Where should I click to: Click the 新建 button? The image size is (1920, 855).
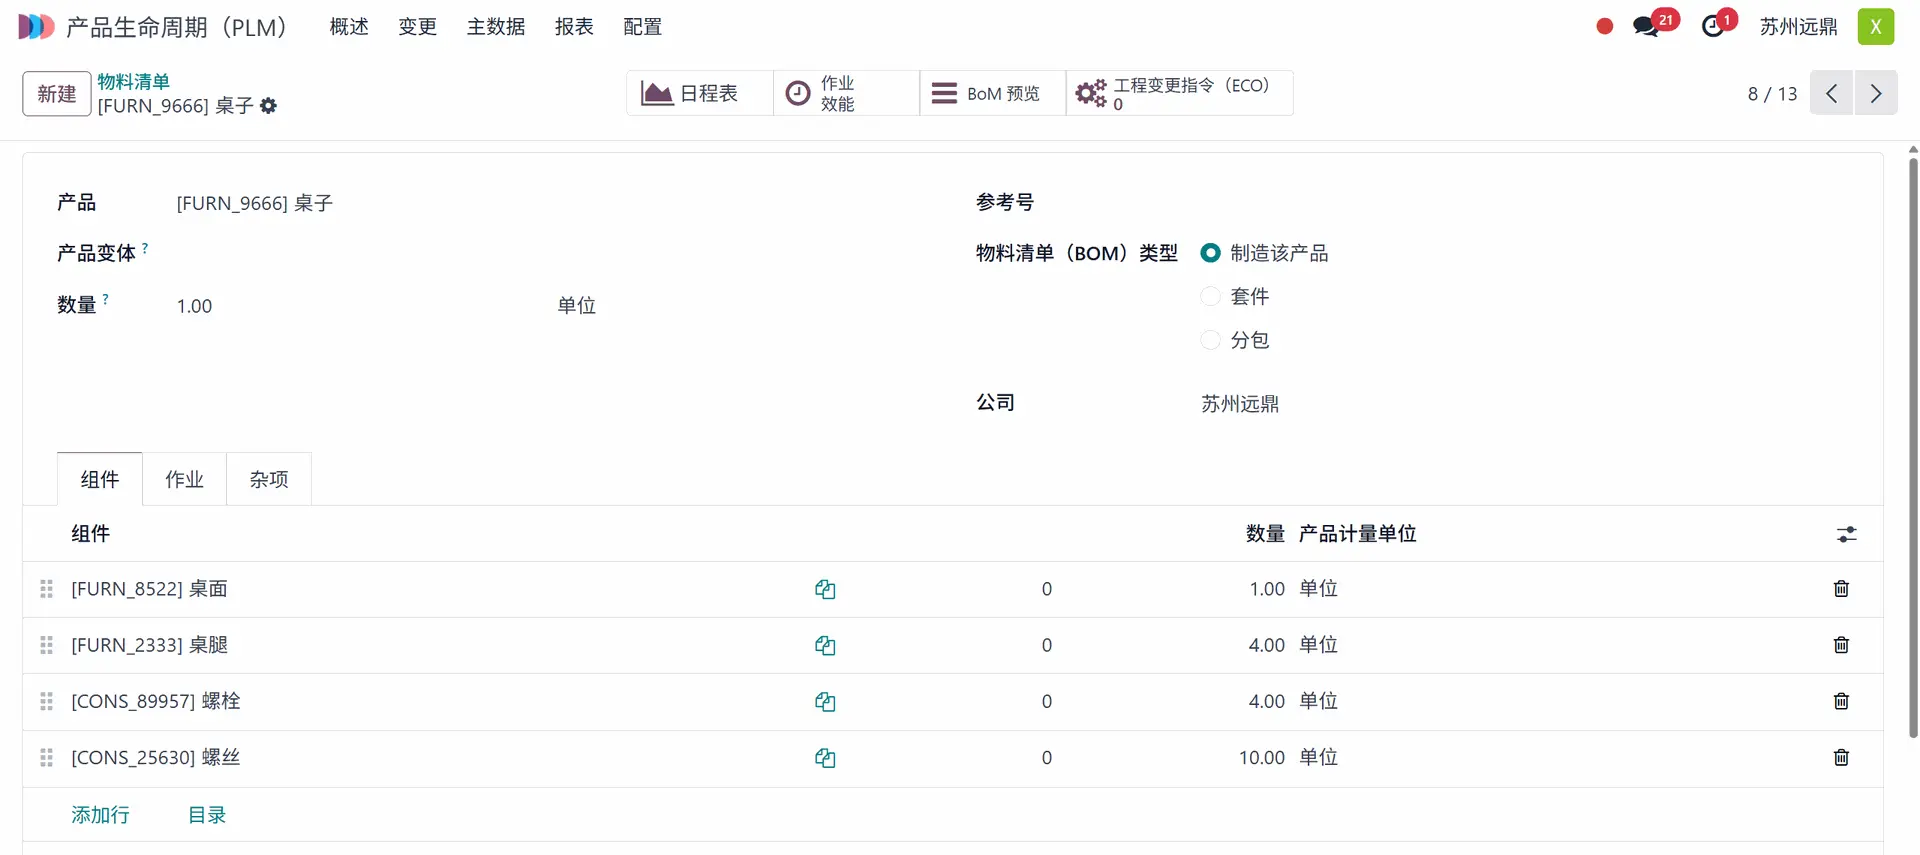click(57, 94)
